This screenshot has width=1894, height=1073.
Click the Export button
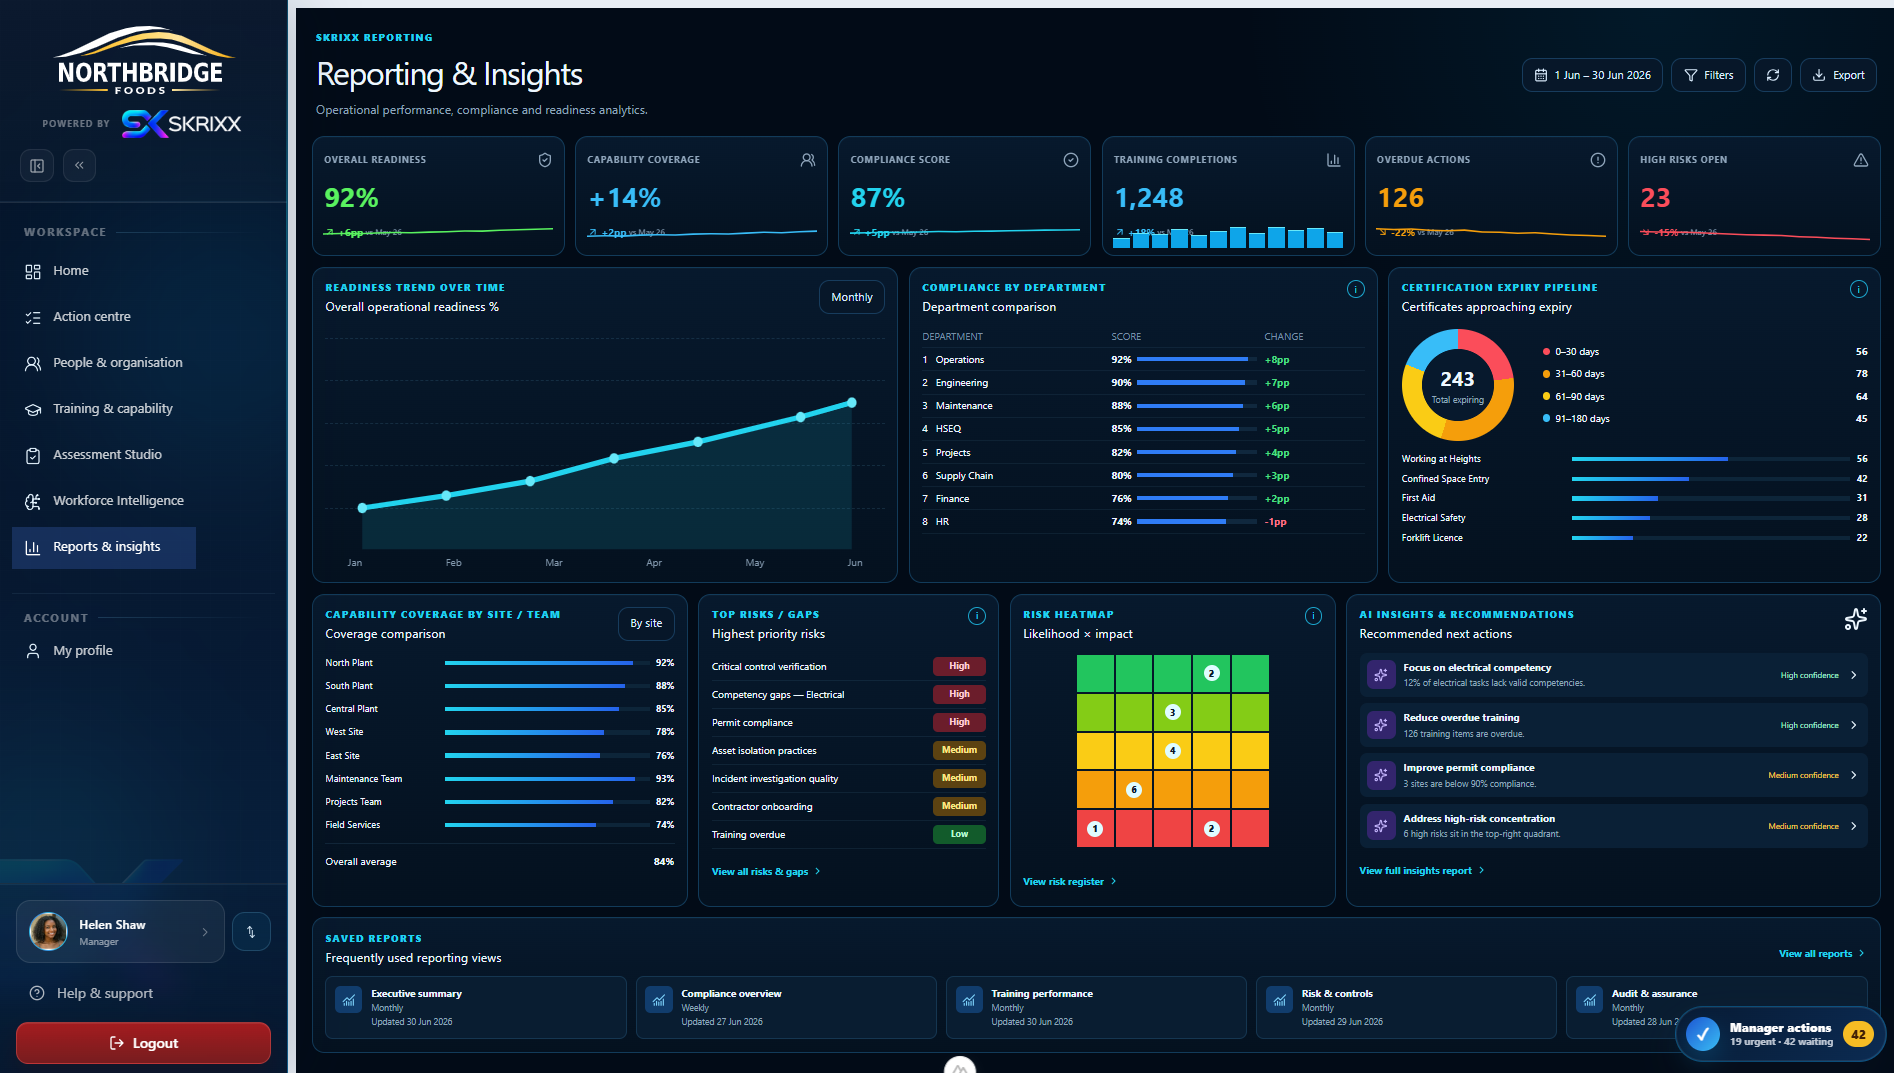click(1838, 75)
